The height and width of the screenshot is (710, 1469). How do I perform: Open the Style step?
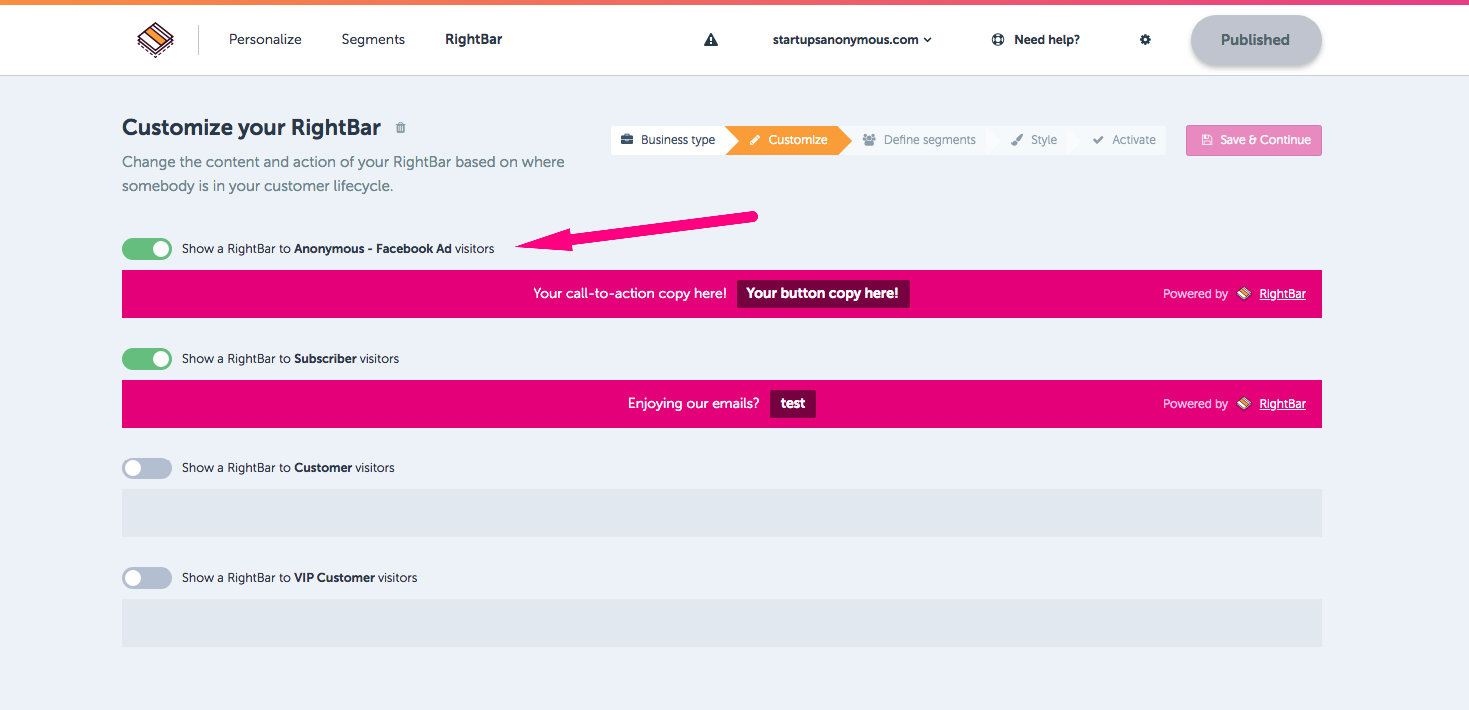click(x=1034, y=140)
